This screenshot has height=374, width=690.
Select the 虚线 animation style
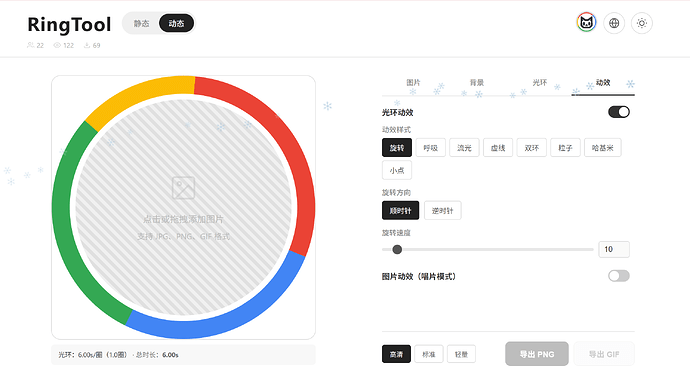click(x=498, y=148)
